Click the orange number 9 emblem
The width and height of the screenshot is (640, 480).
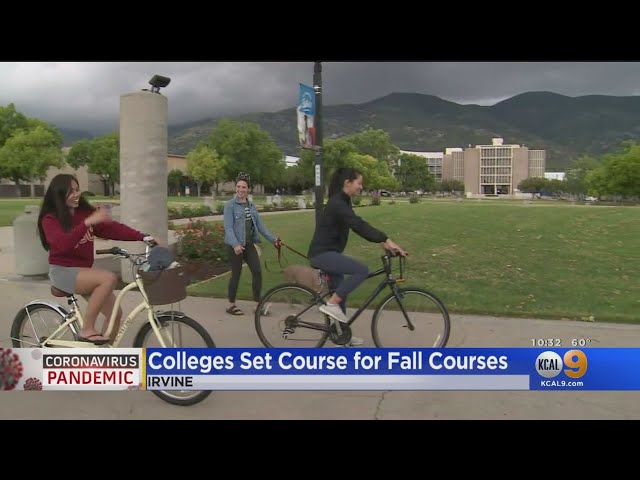(576, 364)
